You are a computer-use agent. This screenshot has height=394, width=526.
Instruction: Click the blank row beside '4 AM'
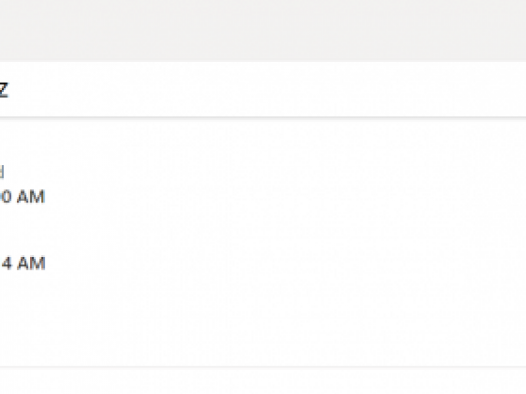[285, 264]
